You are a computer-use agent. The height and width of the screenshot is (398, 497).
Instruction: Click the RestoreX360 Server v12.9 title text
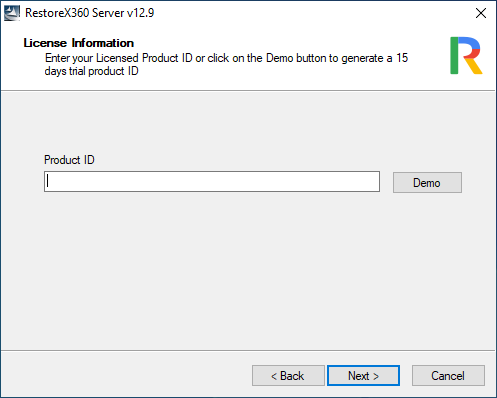[x=89, y=13]
